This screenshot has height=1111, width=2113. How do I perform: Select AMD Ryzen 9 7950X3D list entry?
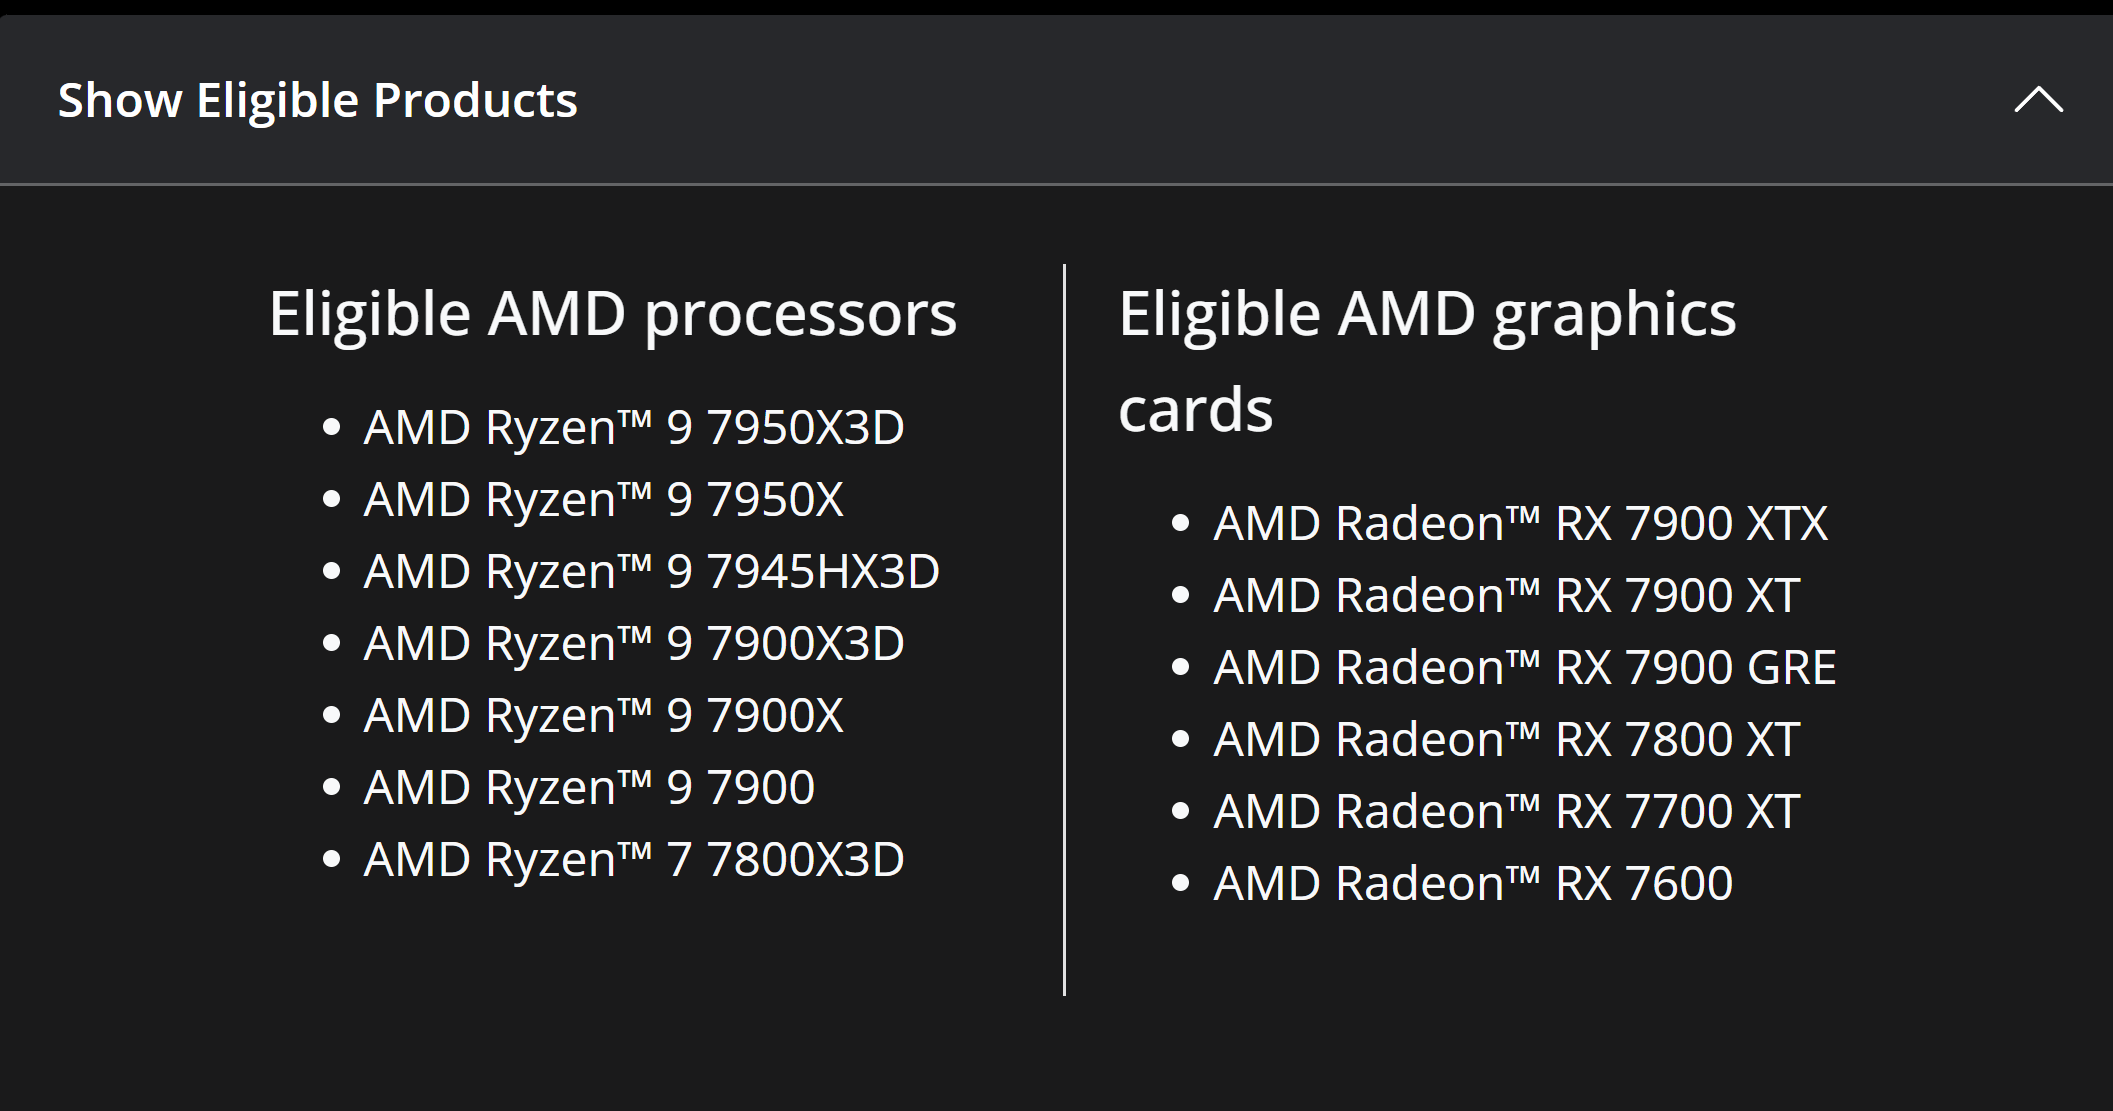tap(633, 428)
